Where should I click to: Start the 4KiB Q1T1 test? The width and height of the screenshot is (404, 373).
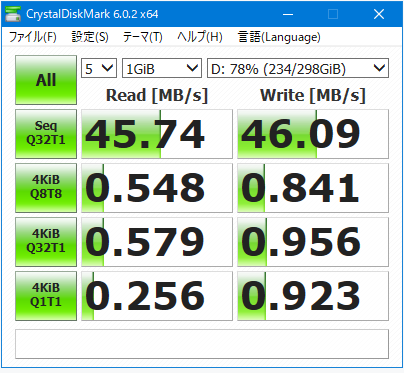[46, 296]
